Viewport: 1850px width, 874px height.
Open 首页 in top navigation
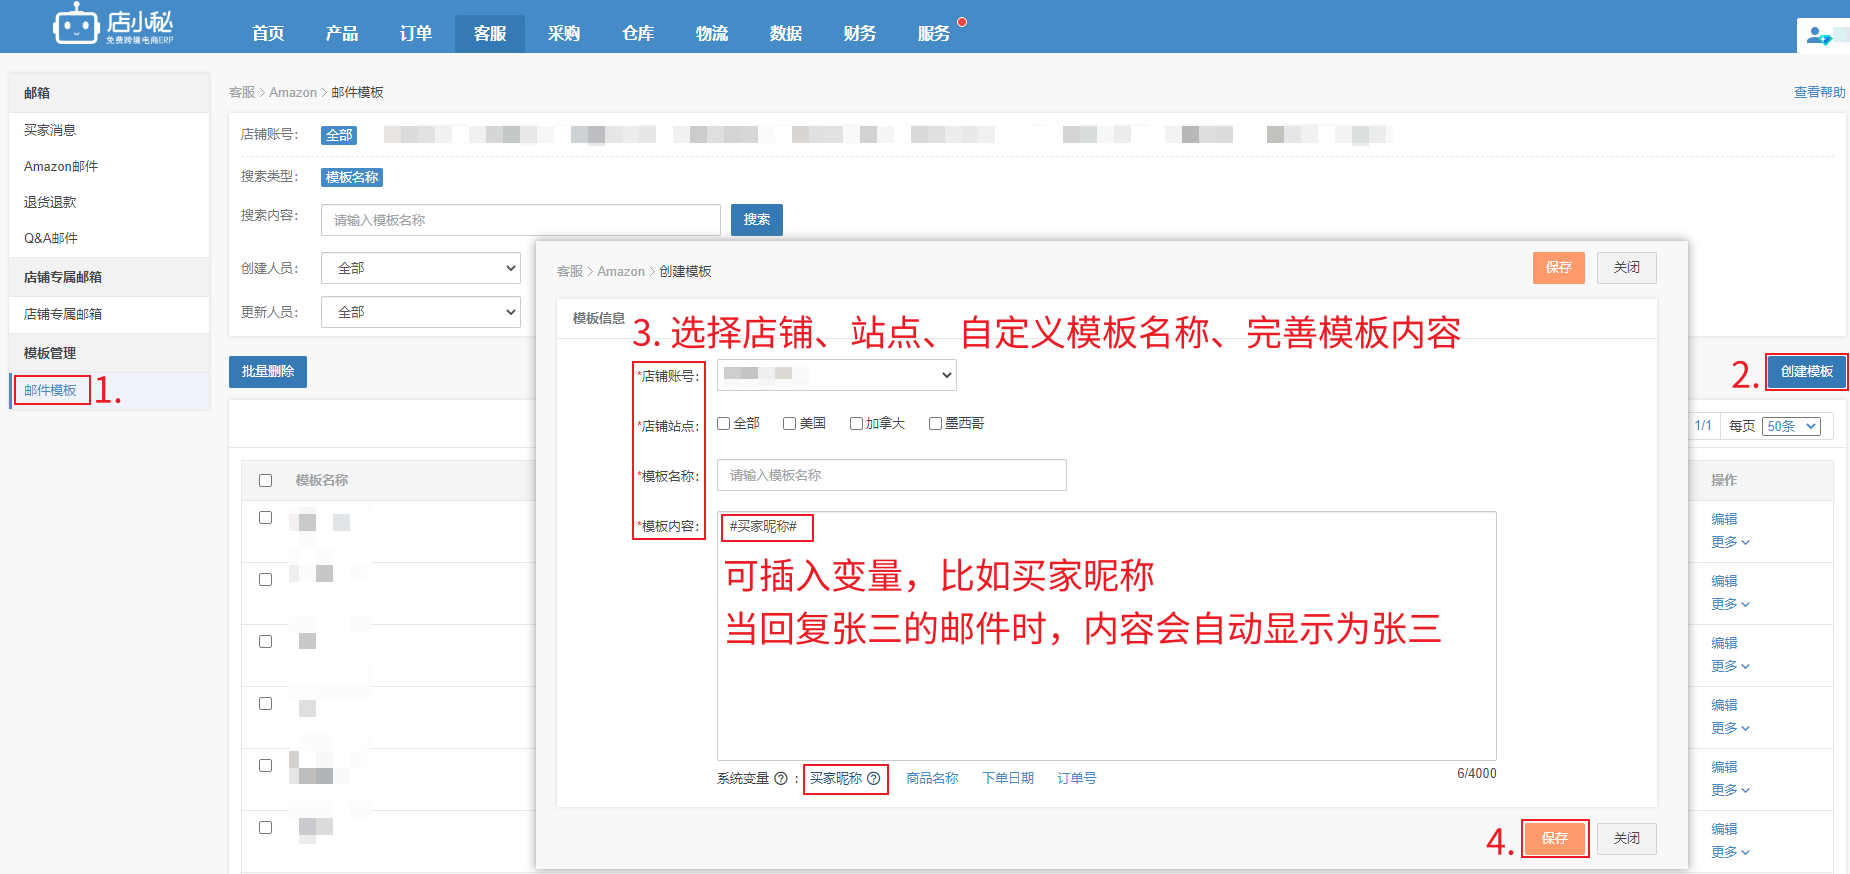coord(268,33)
